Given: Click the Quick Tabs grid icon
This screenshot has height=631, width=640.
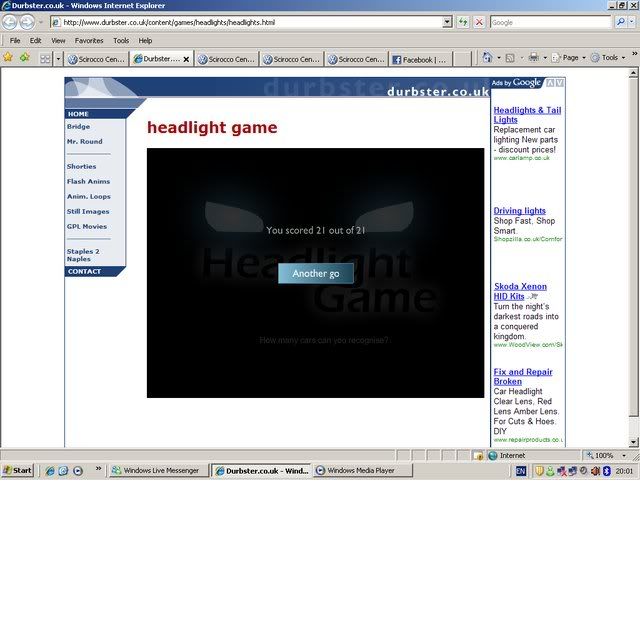Looking at the screenshot, I should click(45, 59).
